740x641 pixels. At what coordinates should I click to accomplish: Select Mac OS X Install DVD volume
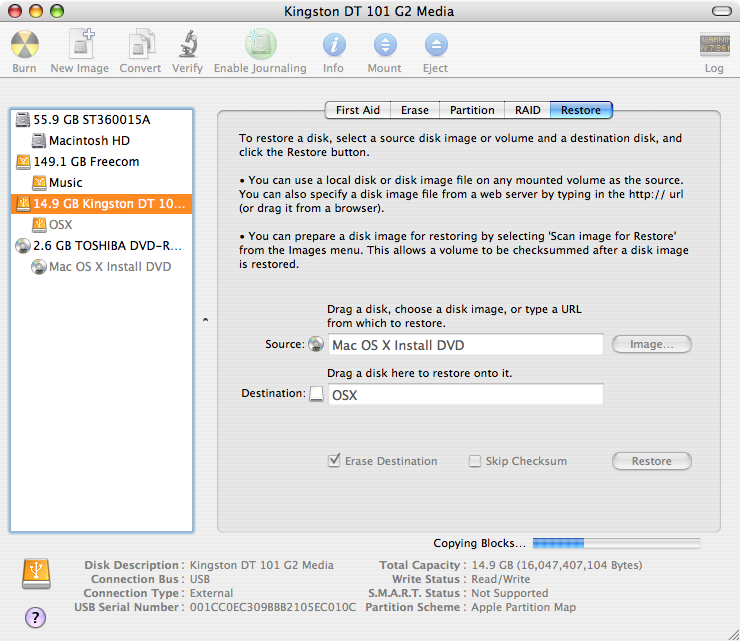click(x=101, y=267)
